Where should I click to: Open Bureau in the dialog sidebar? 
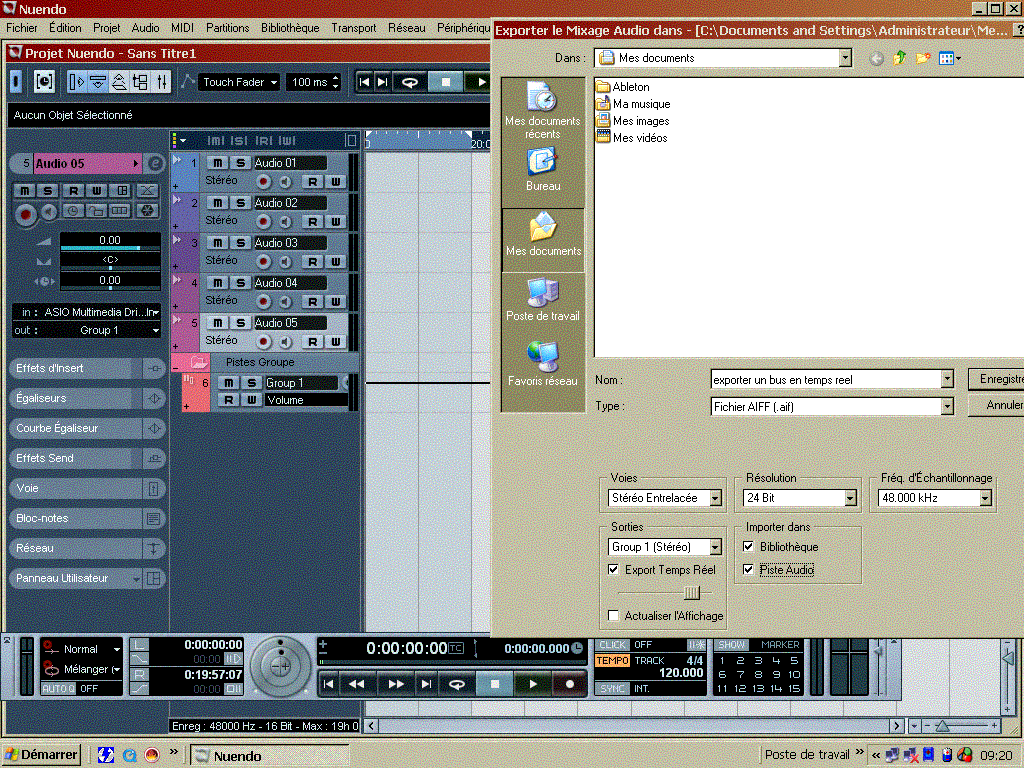[543, 168]
